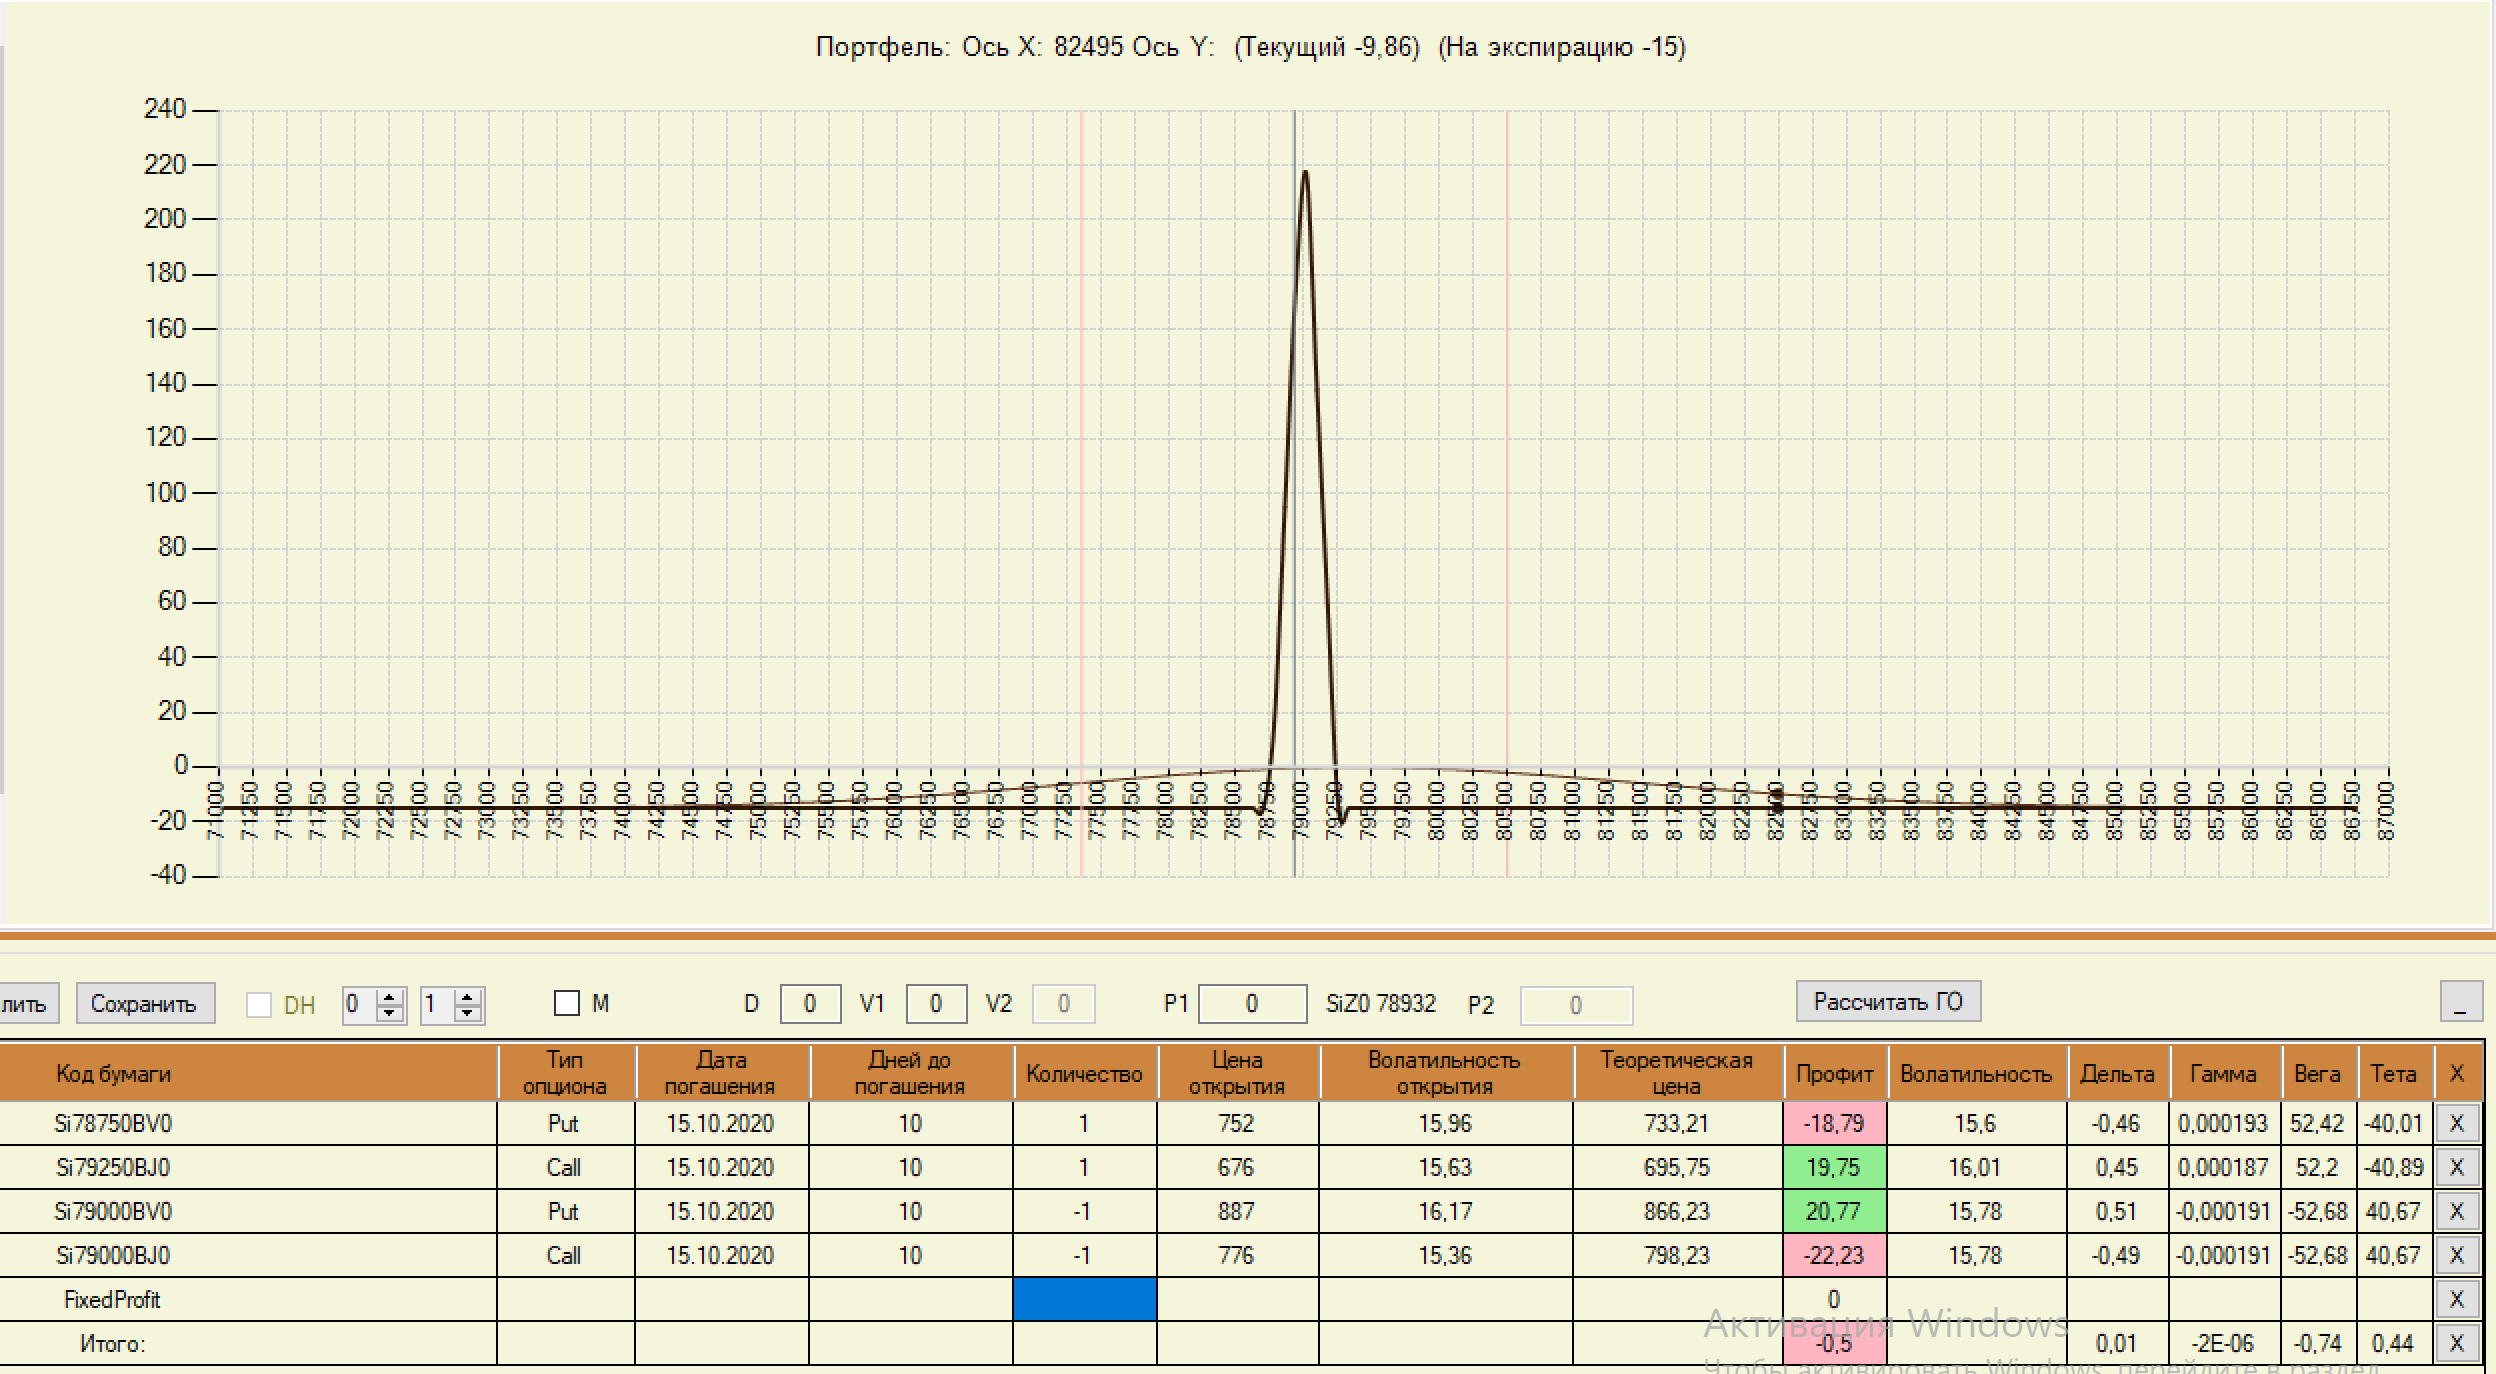The height and width of the screenshot is (1374, 2496).
Task: Delete the Si79250BJ0 Call position
Action: [x=2456, y=1167]
